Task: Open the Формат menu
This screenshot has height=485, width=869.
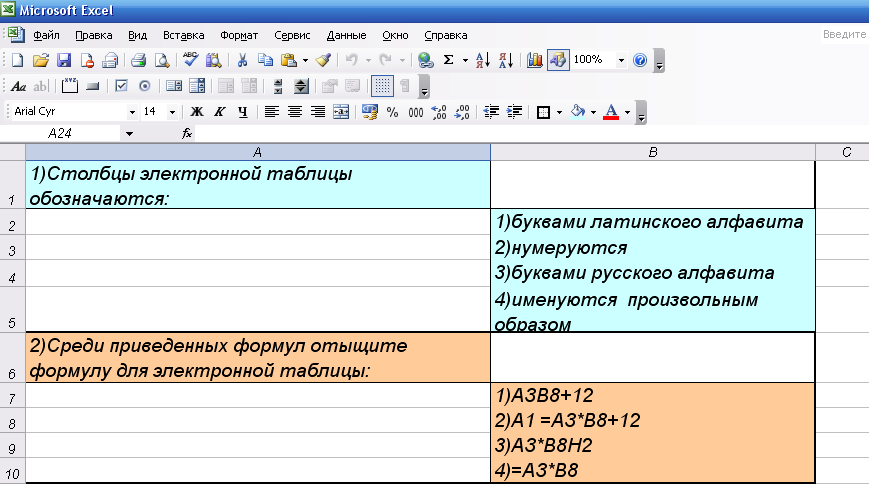Action: tap(239, 35)
